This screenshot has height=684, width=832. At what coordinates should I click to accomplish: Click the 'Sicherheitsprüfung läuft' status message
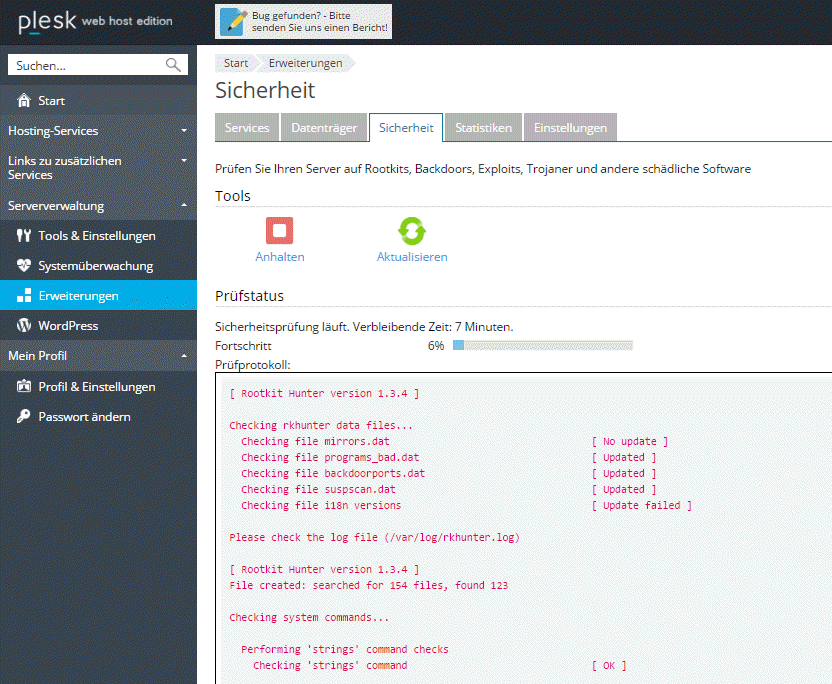(364, 327)
